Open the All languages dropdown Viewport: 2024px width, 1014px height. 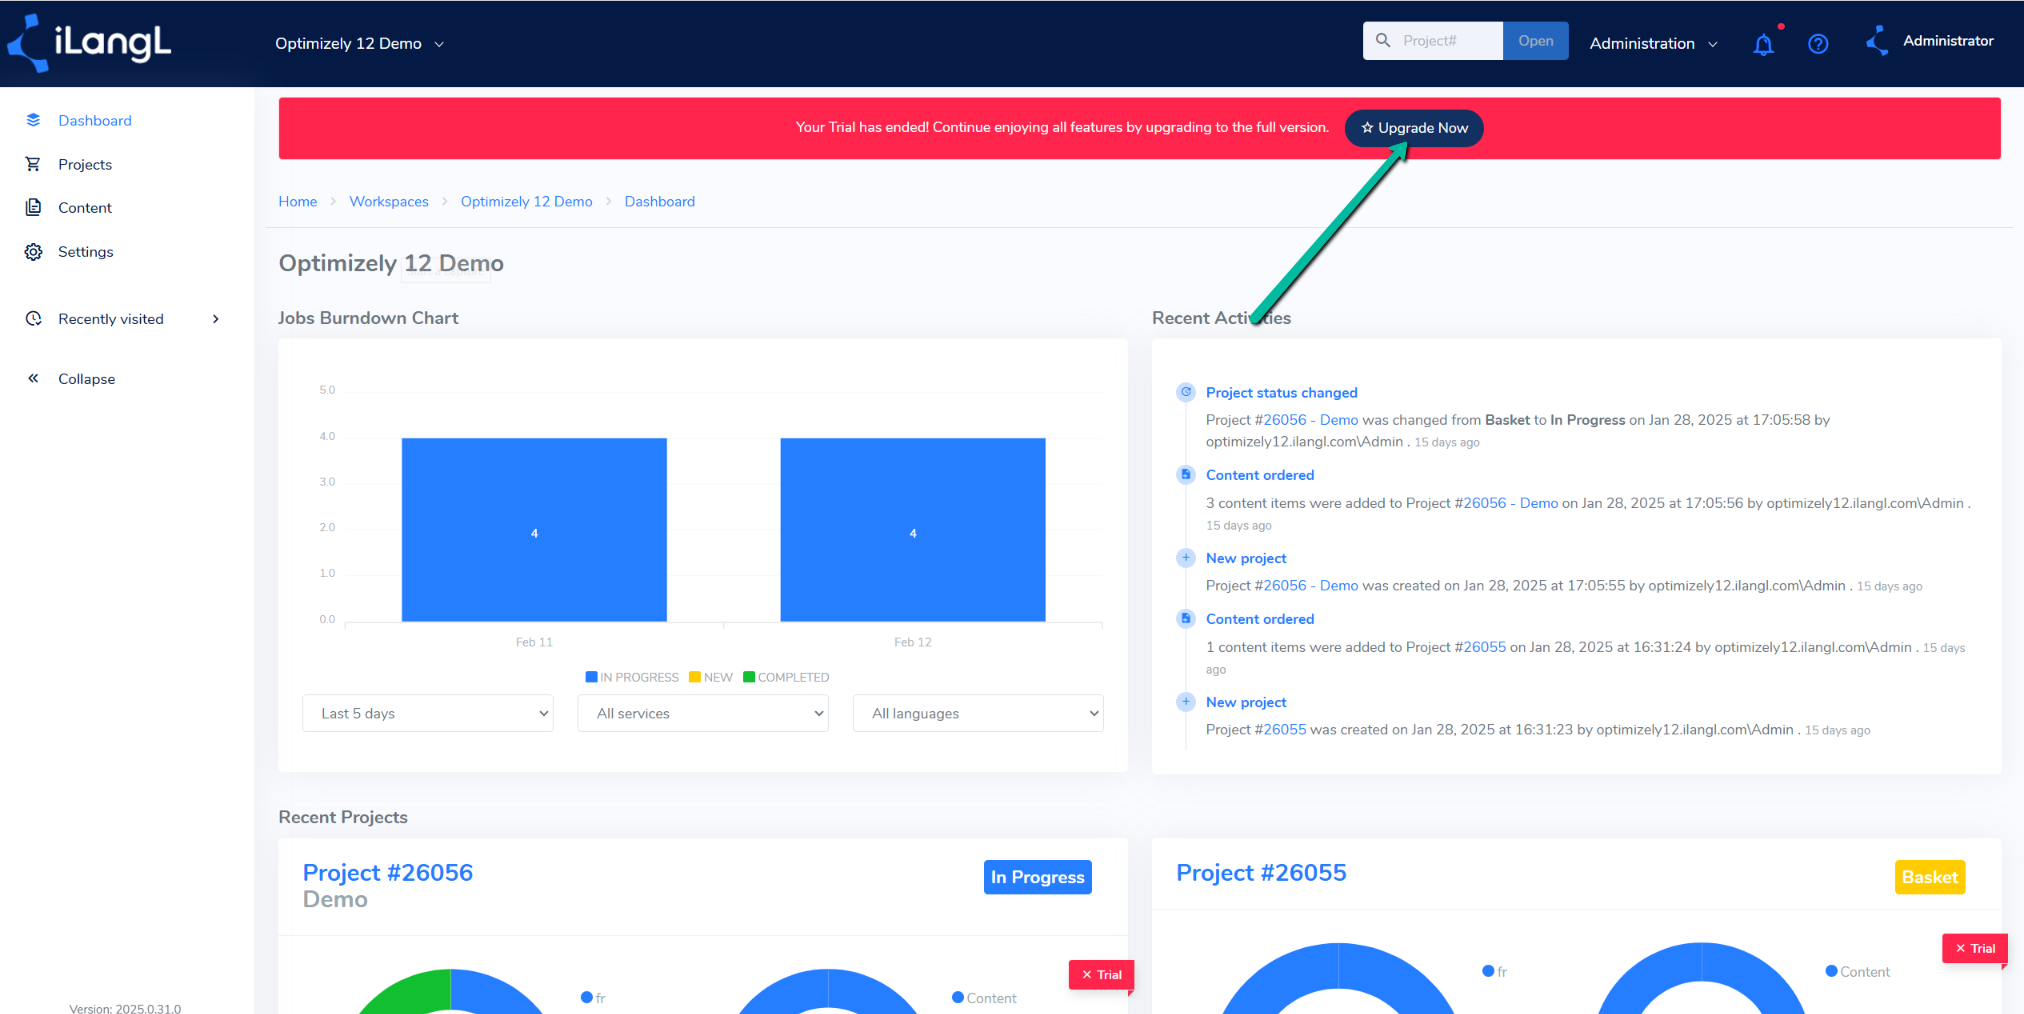pos(978,713)
